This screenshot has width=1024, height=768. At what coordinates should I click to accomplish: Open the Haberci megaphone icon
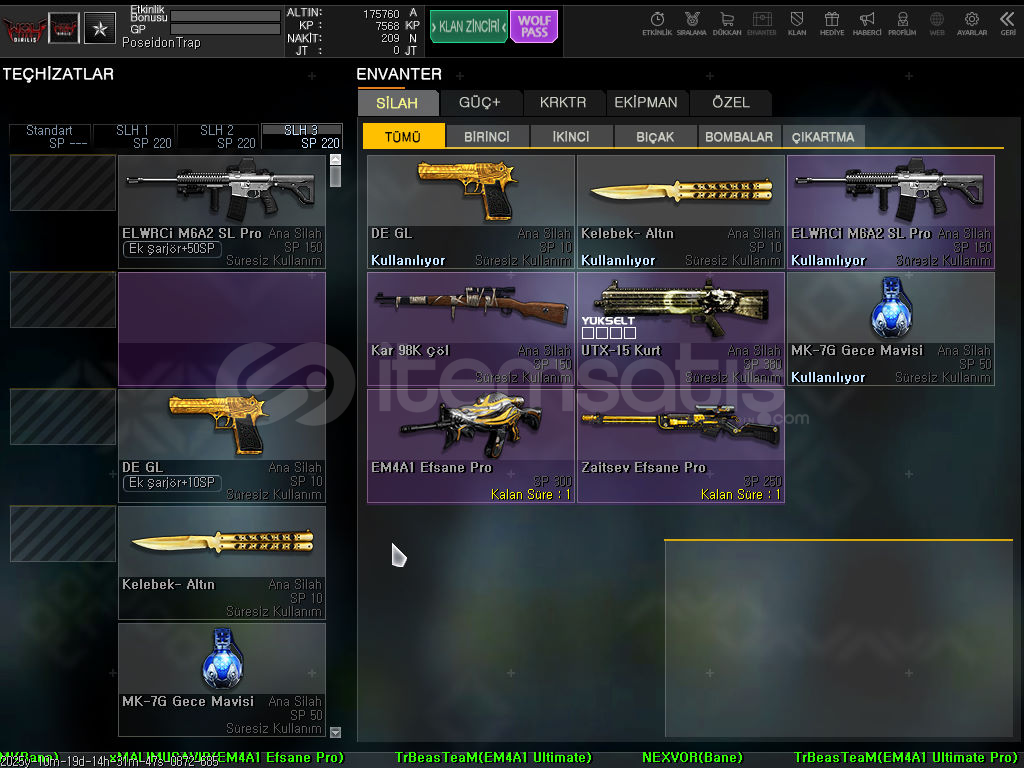click(867, 23)
